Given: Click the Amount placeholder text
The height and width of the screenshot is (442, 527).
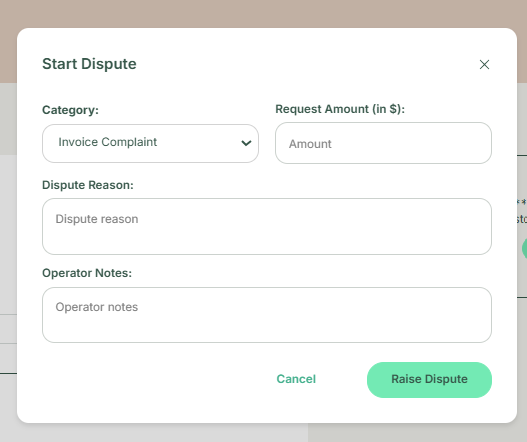Looking at the screenshot, I should coord(310,144).
